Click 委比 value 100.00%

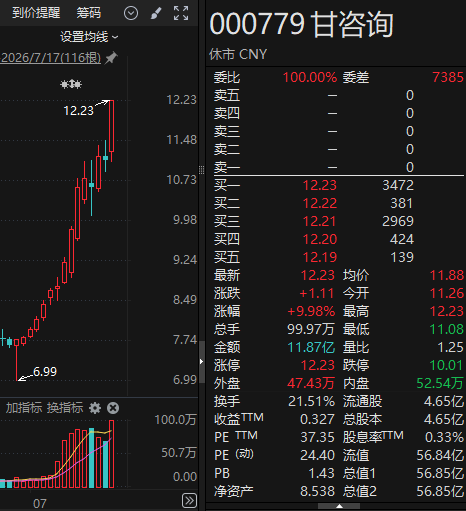point(310,77)
